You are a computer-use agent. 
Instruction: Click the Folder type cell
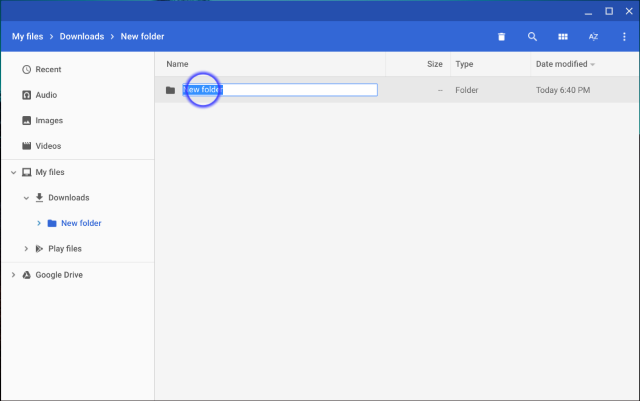[x=467, y=90]
